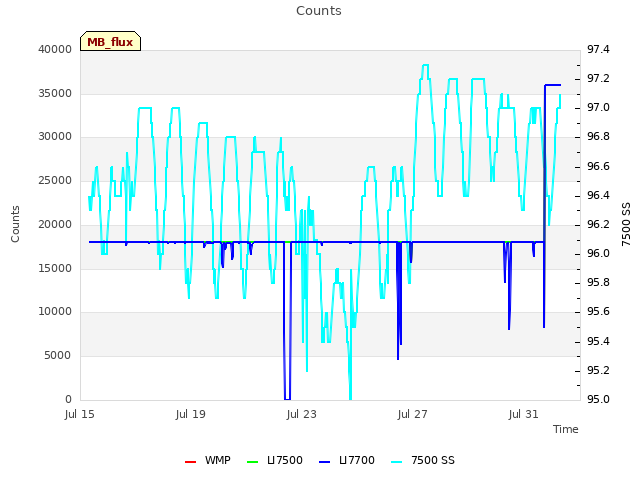
Task: Click the cyan 7500 SS legend swatch
Action: click(x=396, y=462)
